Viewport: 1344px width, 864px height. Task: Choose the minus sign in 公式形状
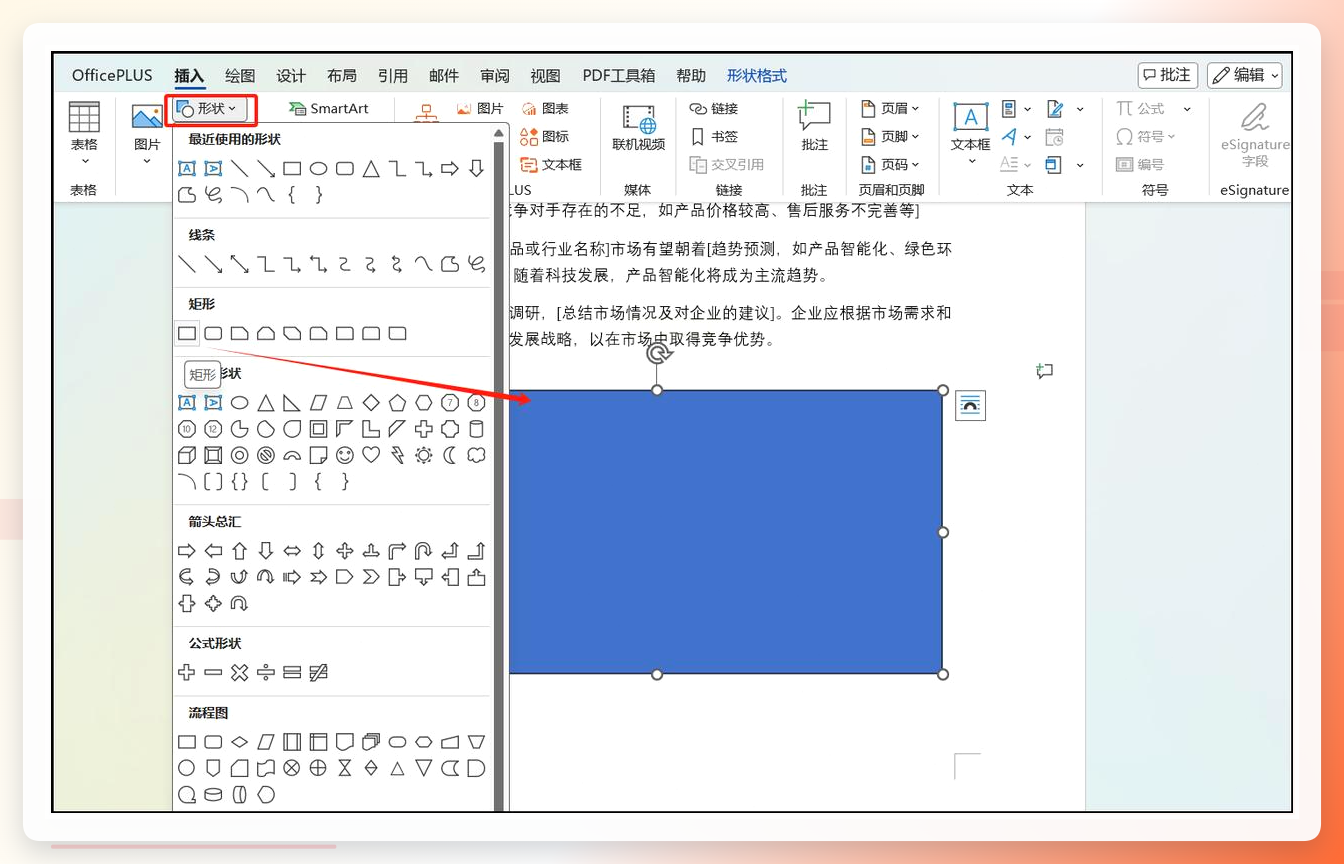(213, 672)
